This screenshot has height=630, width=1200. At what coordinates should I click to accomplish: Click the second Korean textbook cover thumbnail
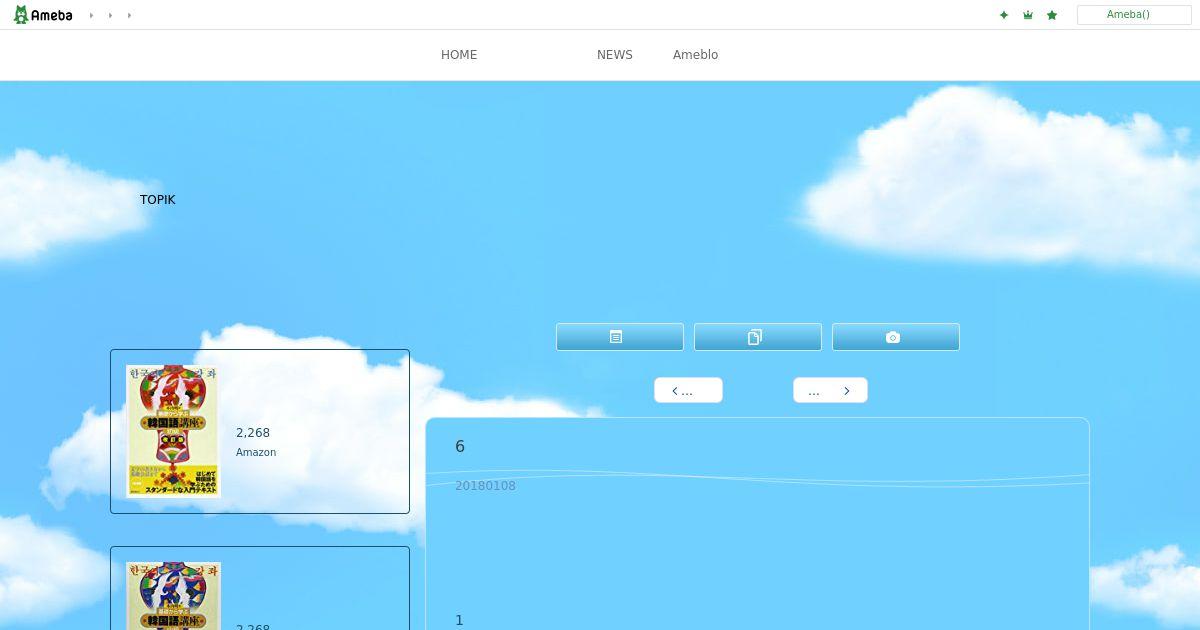click(x=173, y=596)
